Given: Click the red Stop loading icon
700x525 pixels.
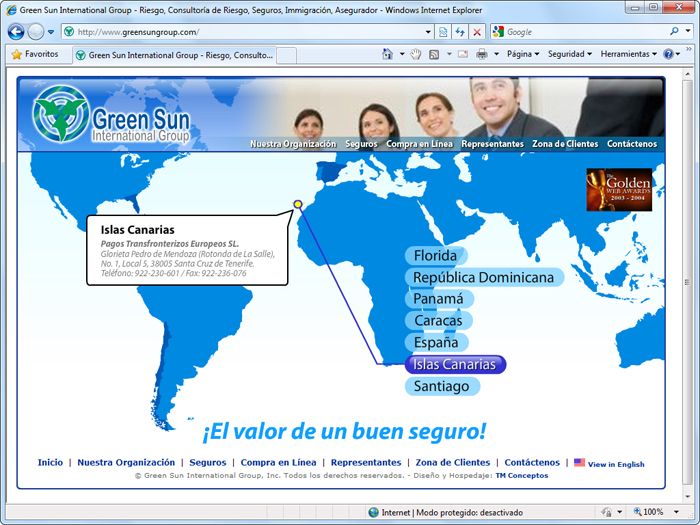Looking at the screenshot, I should pyautogui.click(x=477, y=32).
